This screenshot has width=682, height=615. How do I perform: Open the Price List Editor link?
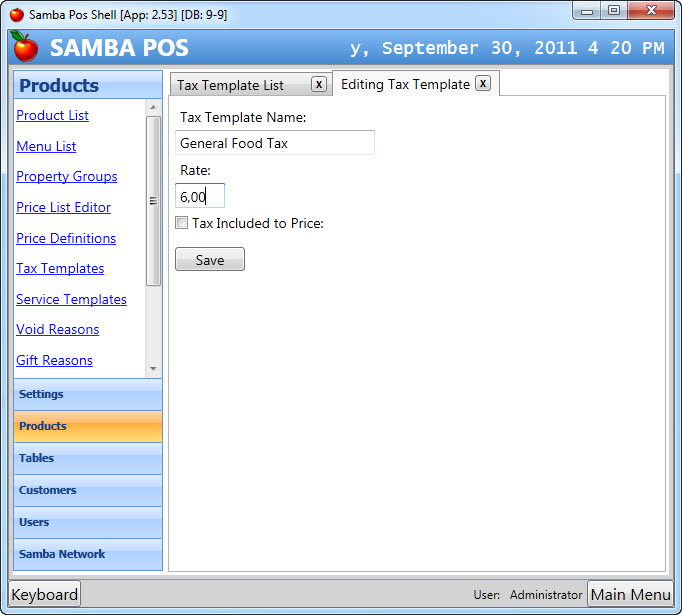coord(63,207)
